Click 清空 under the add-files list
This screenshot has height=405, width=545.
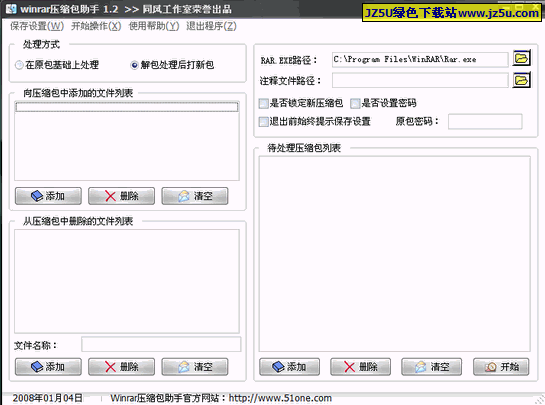coord(195,196)
